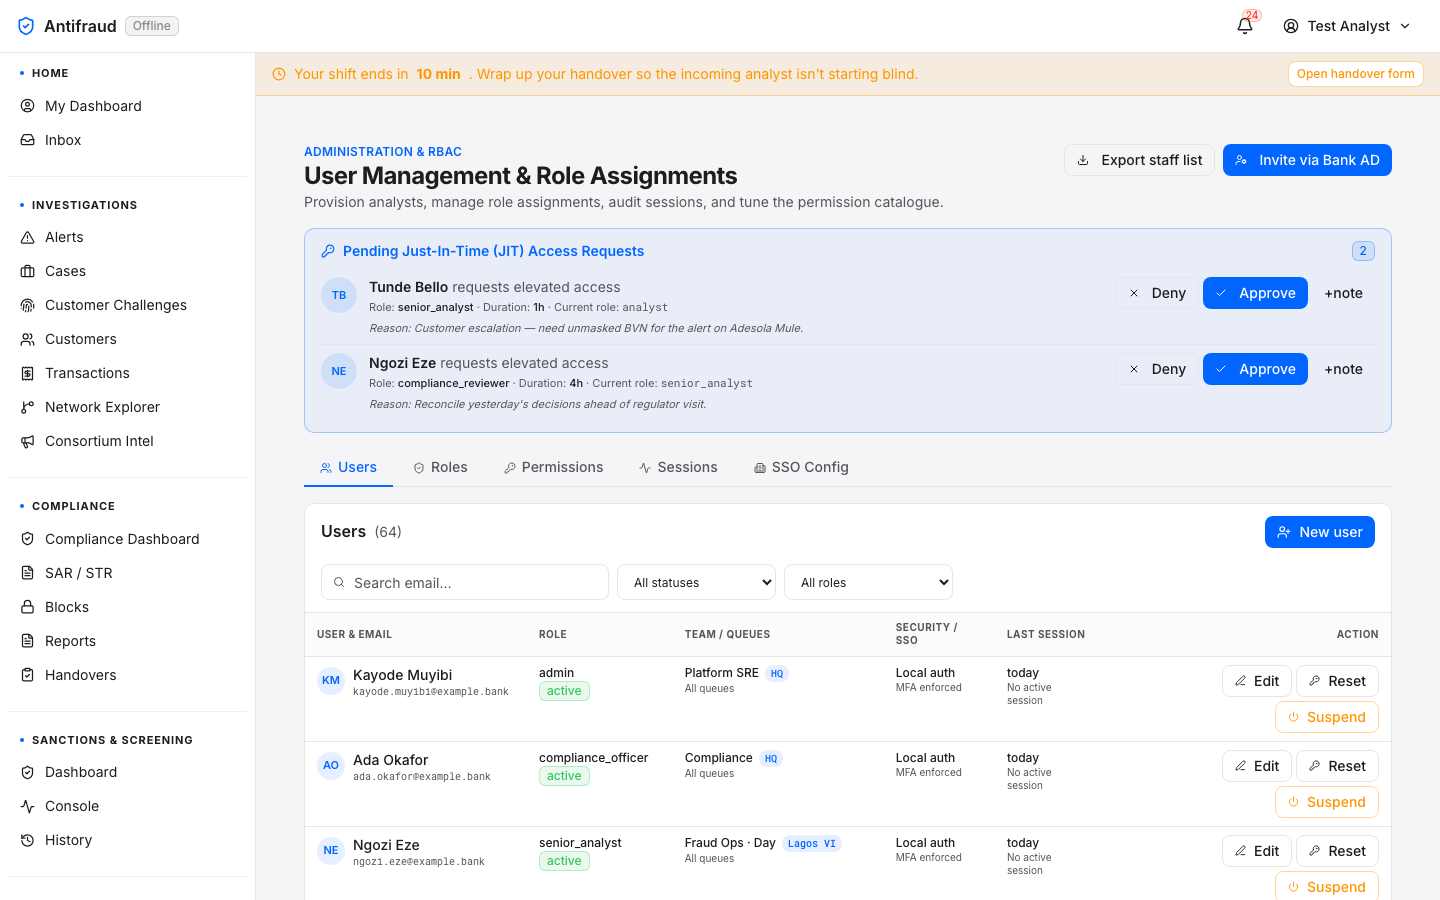Image resolution: width=1440 pixels, height=900 pixels.
Task: Click the Customer Challenges fingerprint icon
Action: (28, 305)
